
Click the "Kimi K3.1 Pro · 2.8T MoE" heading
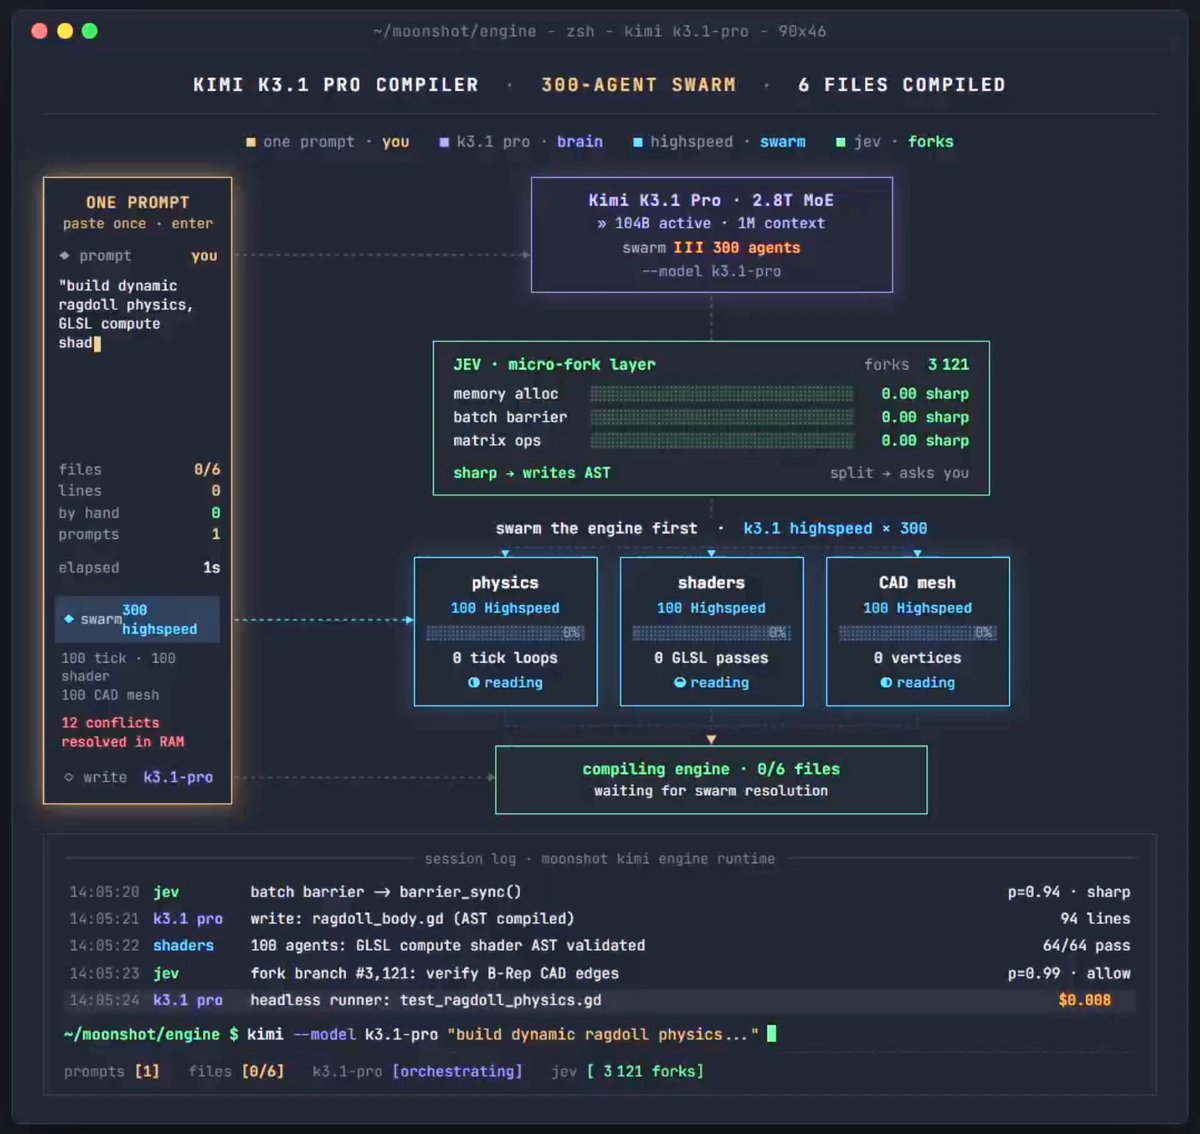(x=711, y=200)
